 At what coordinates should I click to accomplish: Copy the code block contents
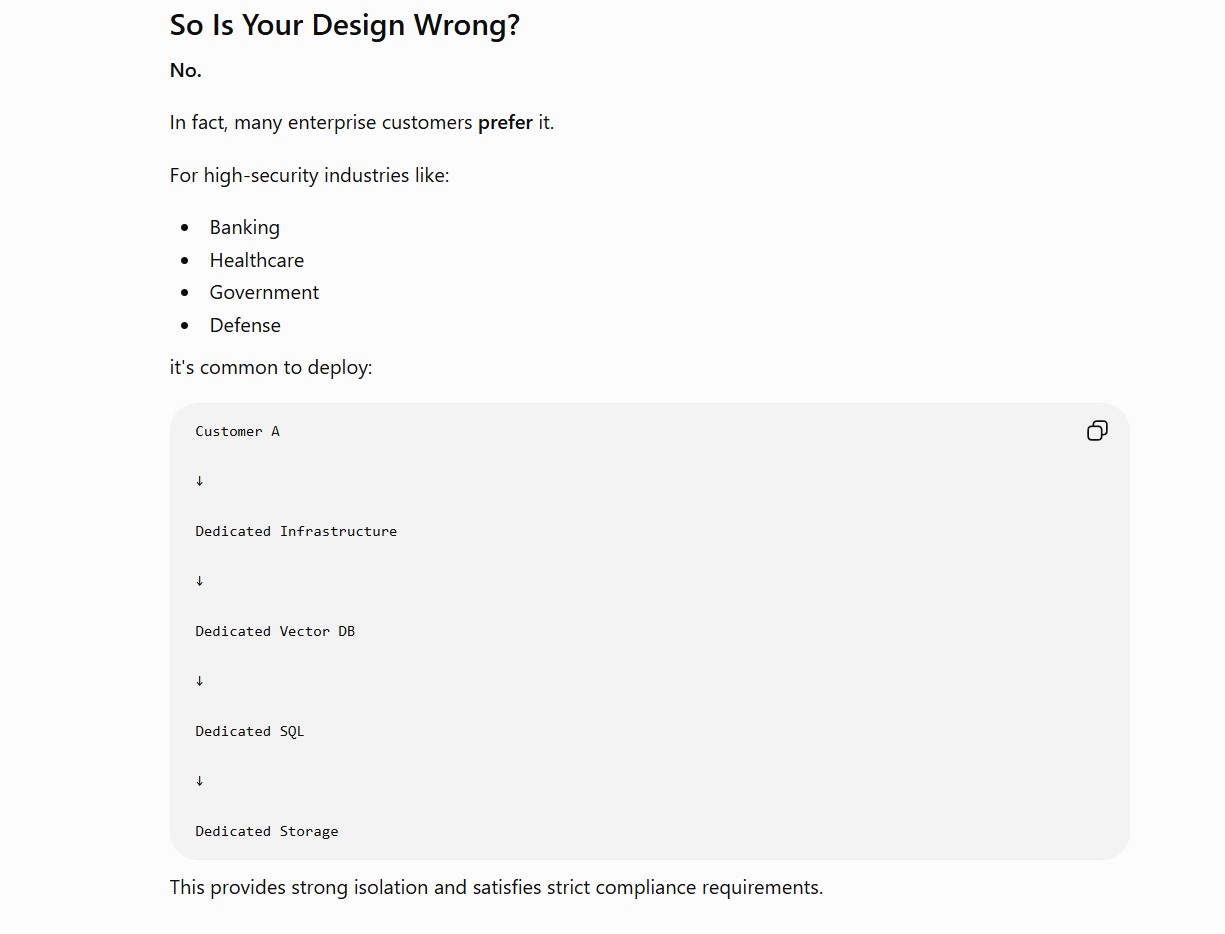pos(1097,431)
